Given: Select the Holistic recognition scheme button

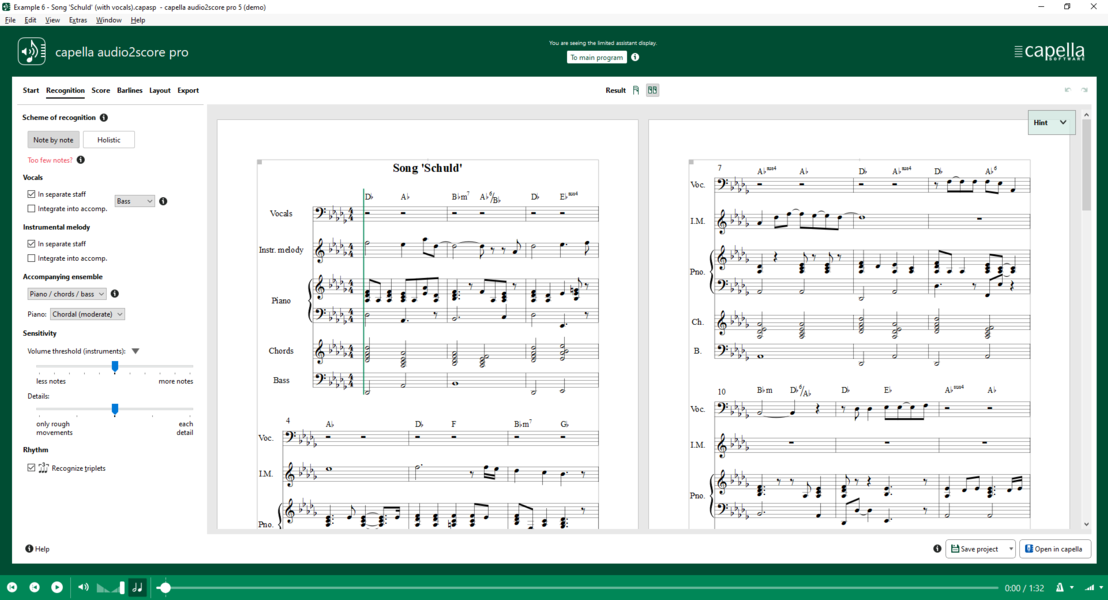Looking at the screenshot, I should [109, 140].
